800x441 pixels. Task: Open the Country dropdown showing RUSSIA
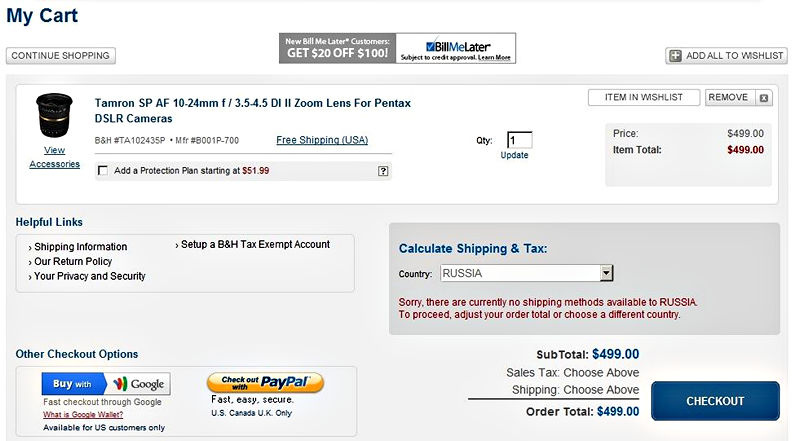[x=526, y=273]
